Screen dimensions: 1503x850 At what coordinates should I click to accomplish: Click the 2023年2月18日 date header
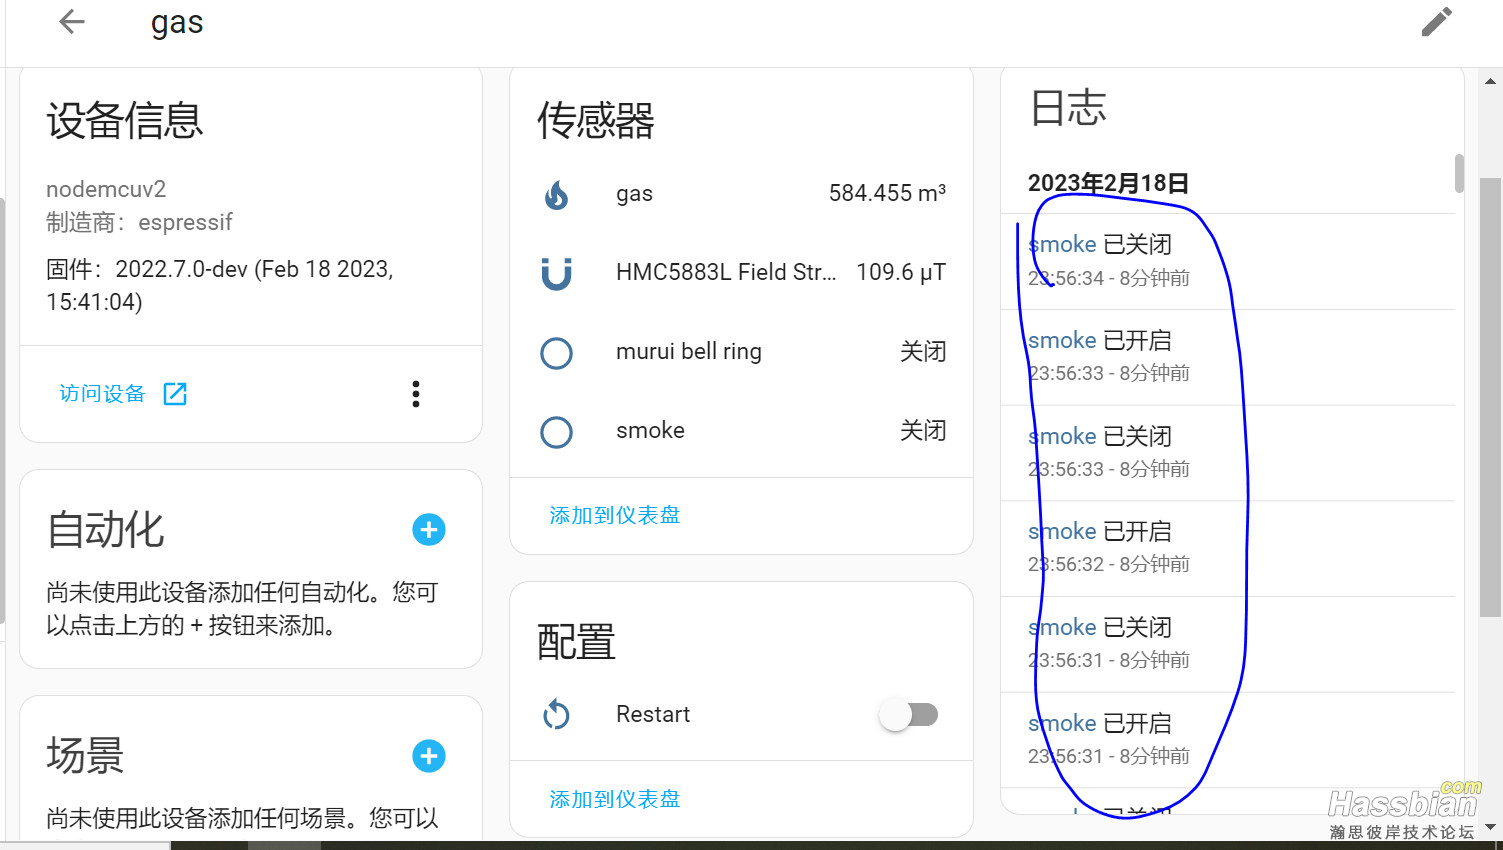(1108, 183)
